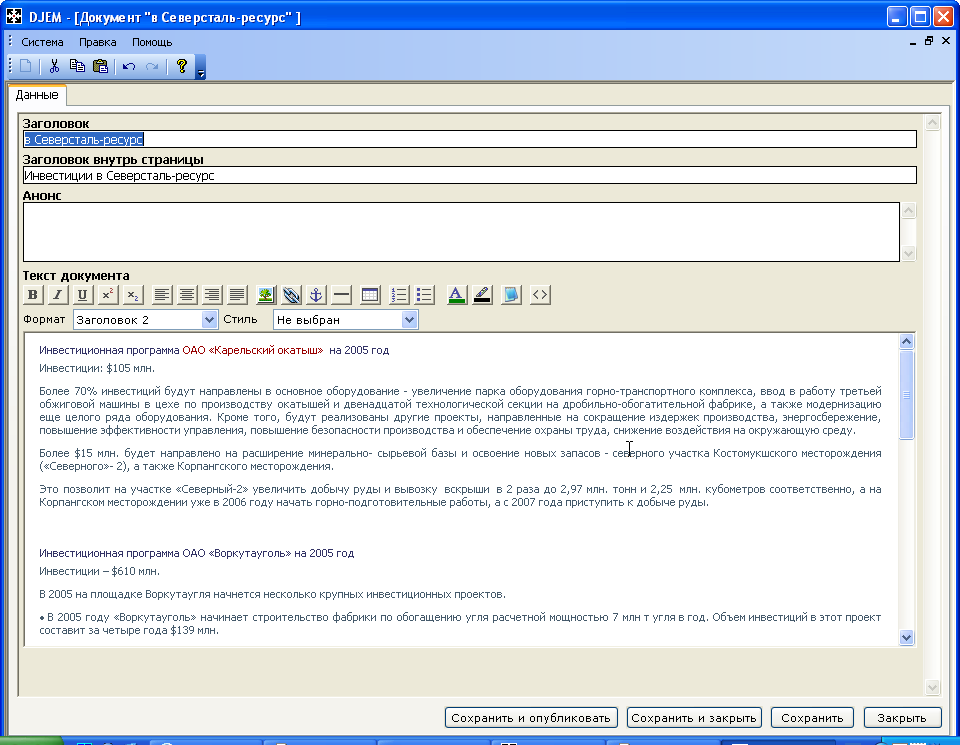960x745 pixels.
Task: Toggle underline formatting
Action: (82, 295)
